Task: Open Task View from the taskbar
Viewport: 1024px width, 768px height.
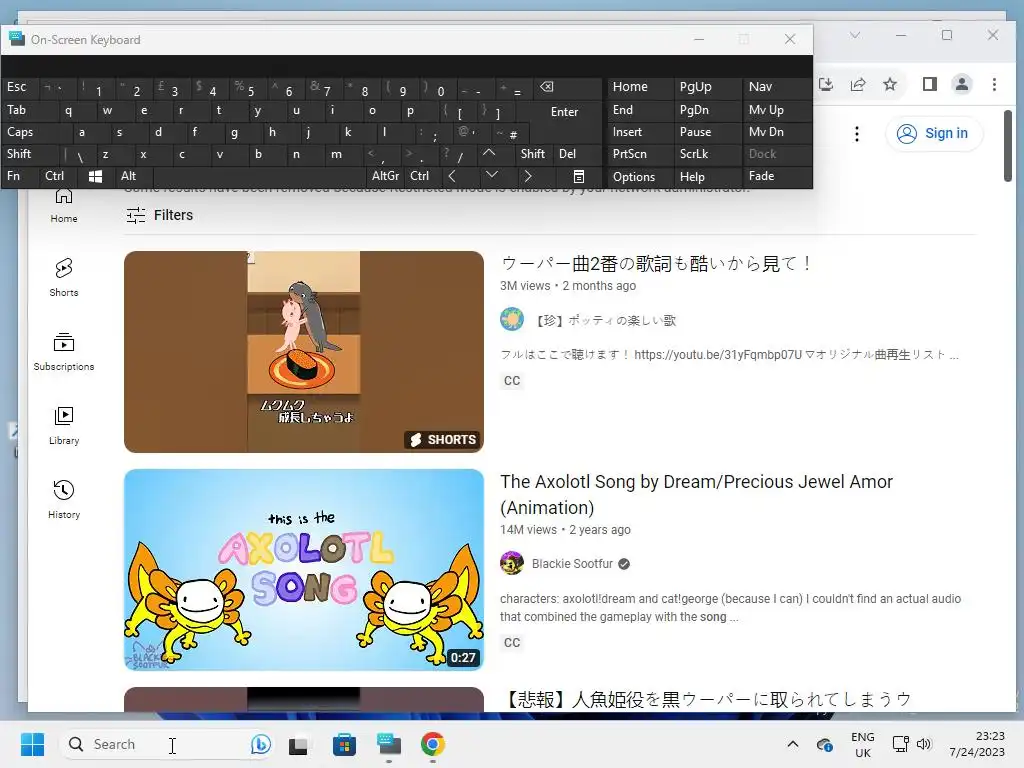Action: tap(298, 744)
